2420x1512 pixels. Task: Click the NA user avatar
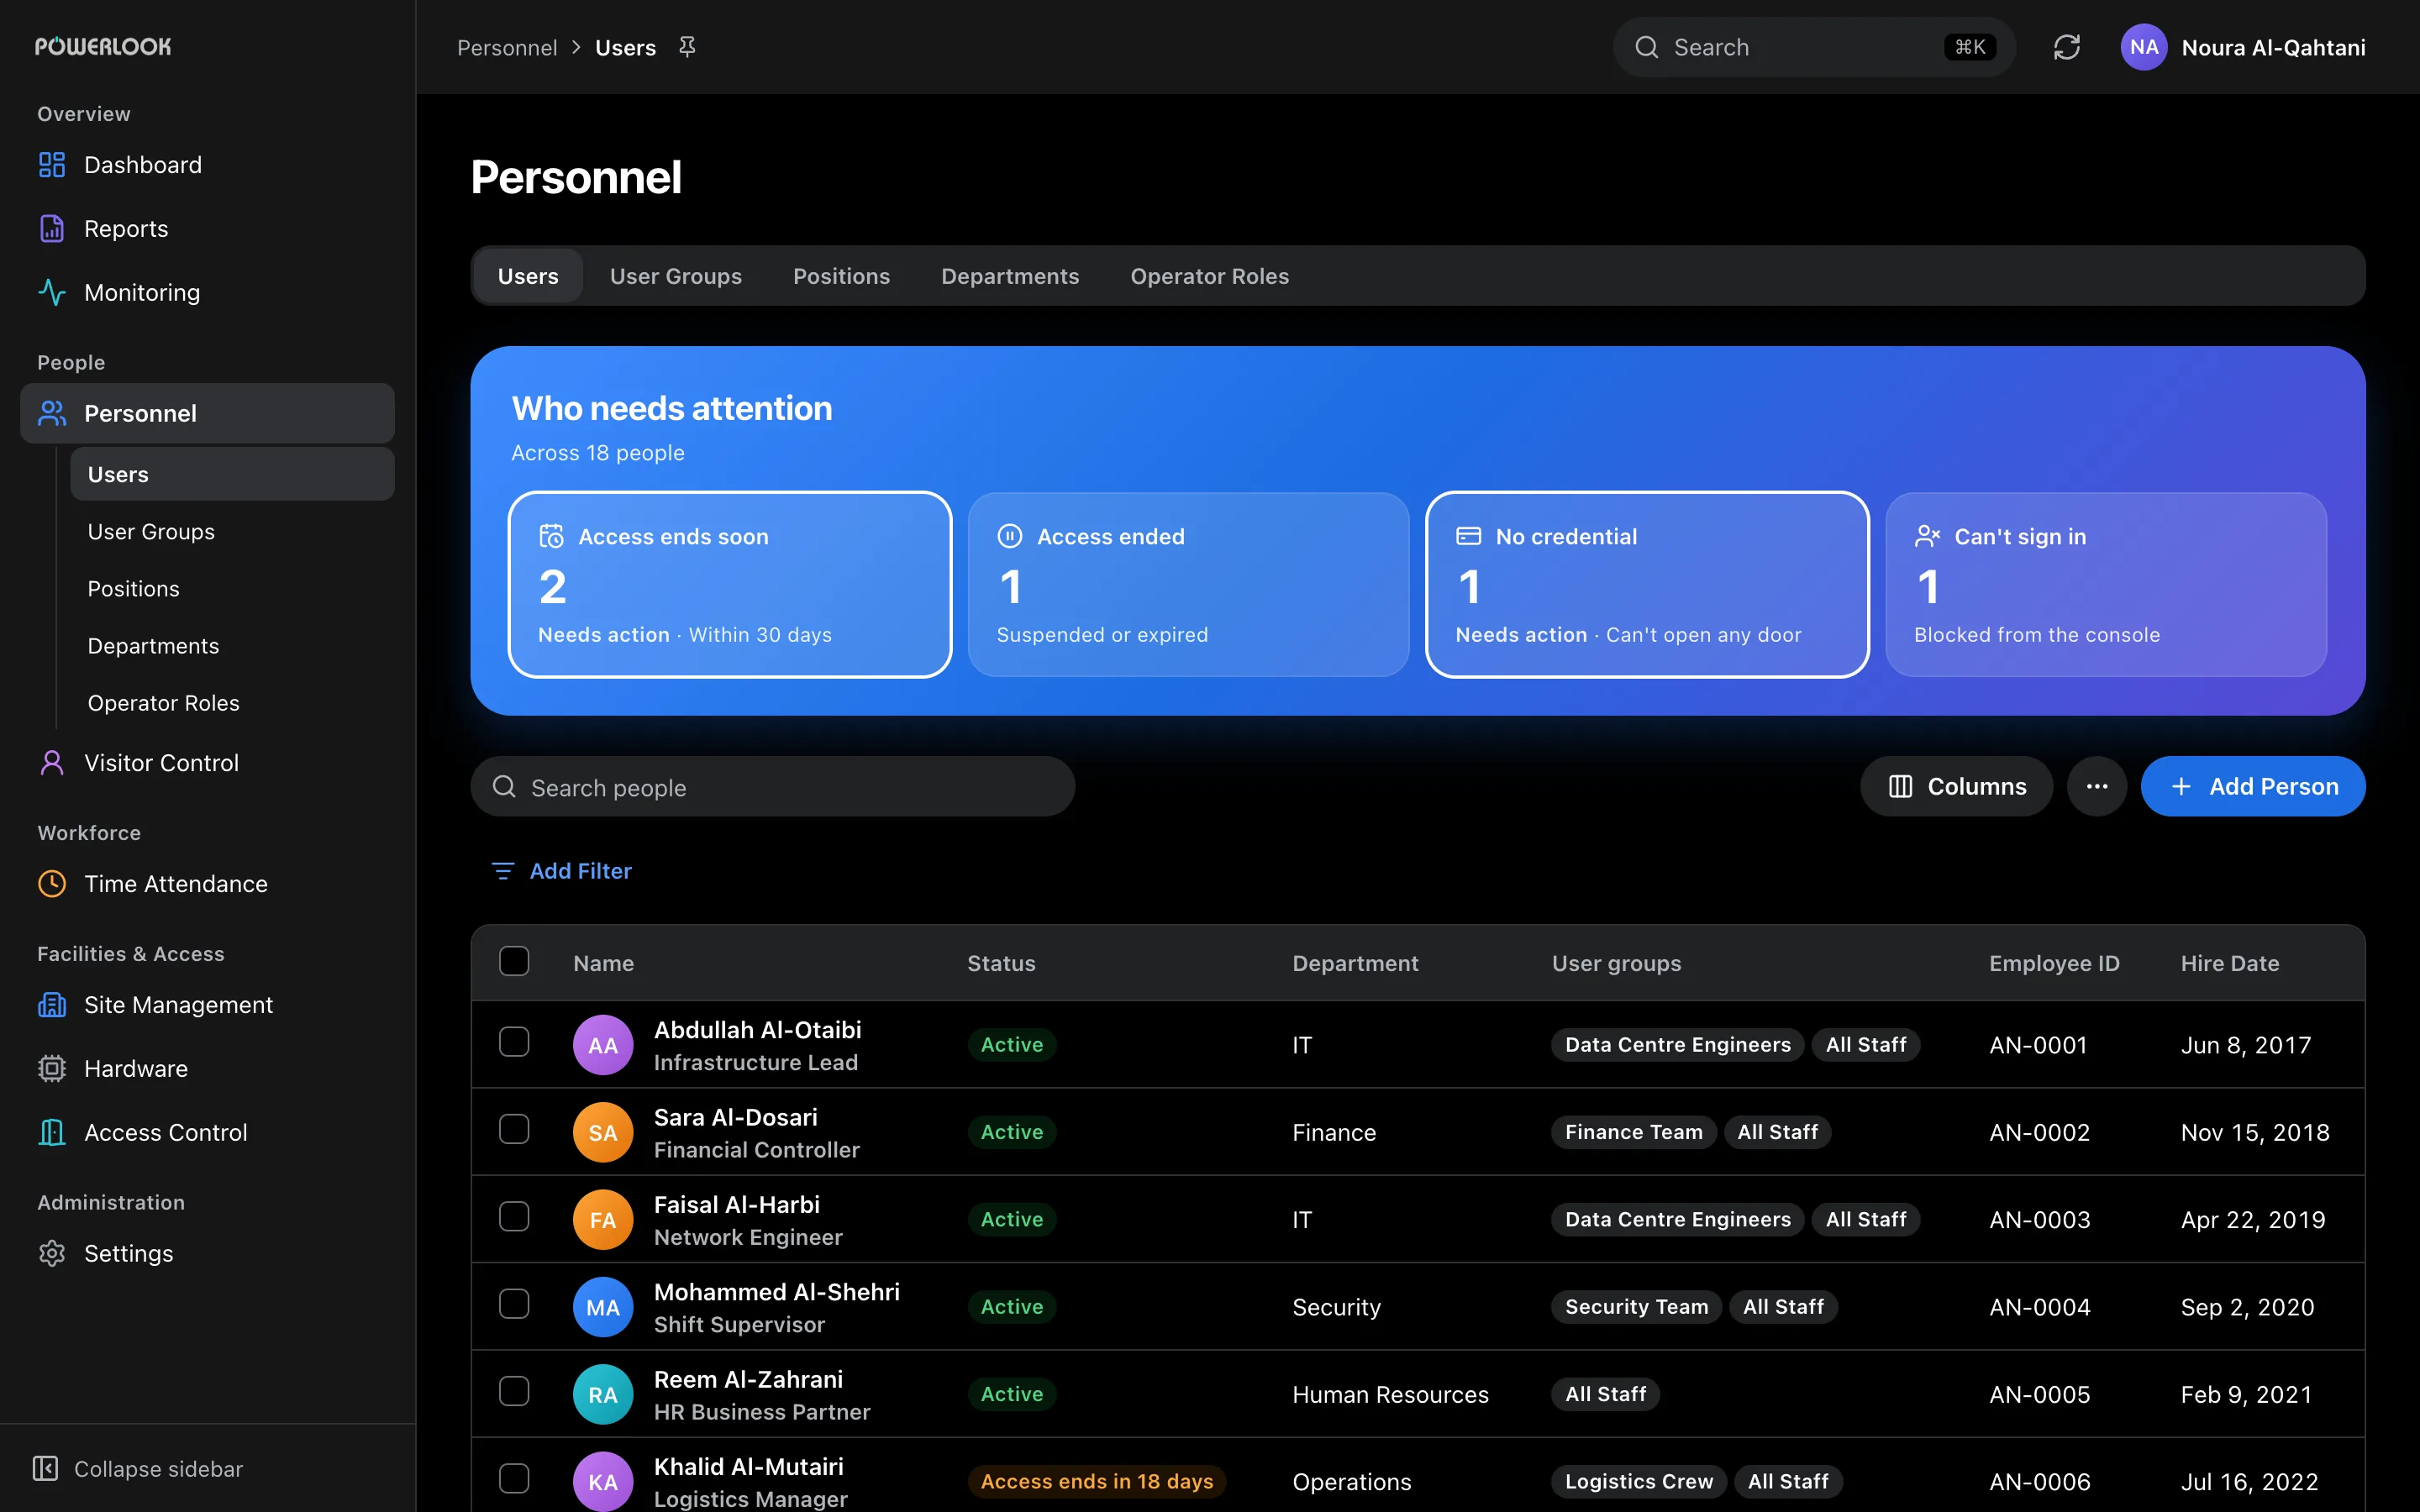click(2143, 47)
